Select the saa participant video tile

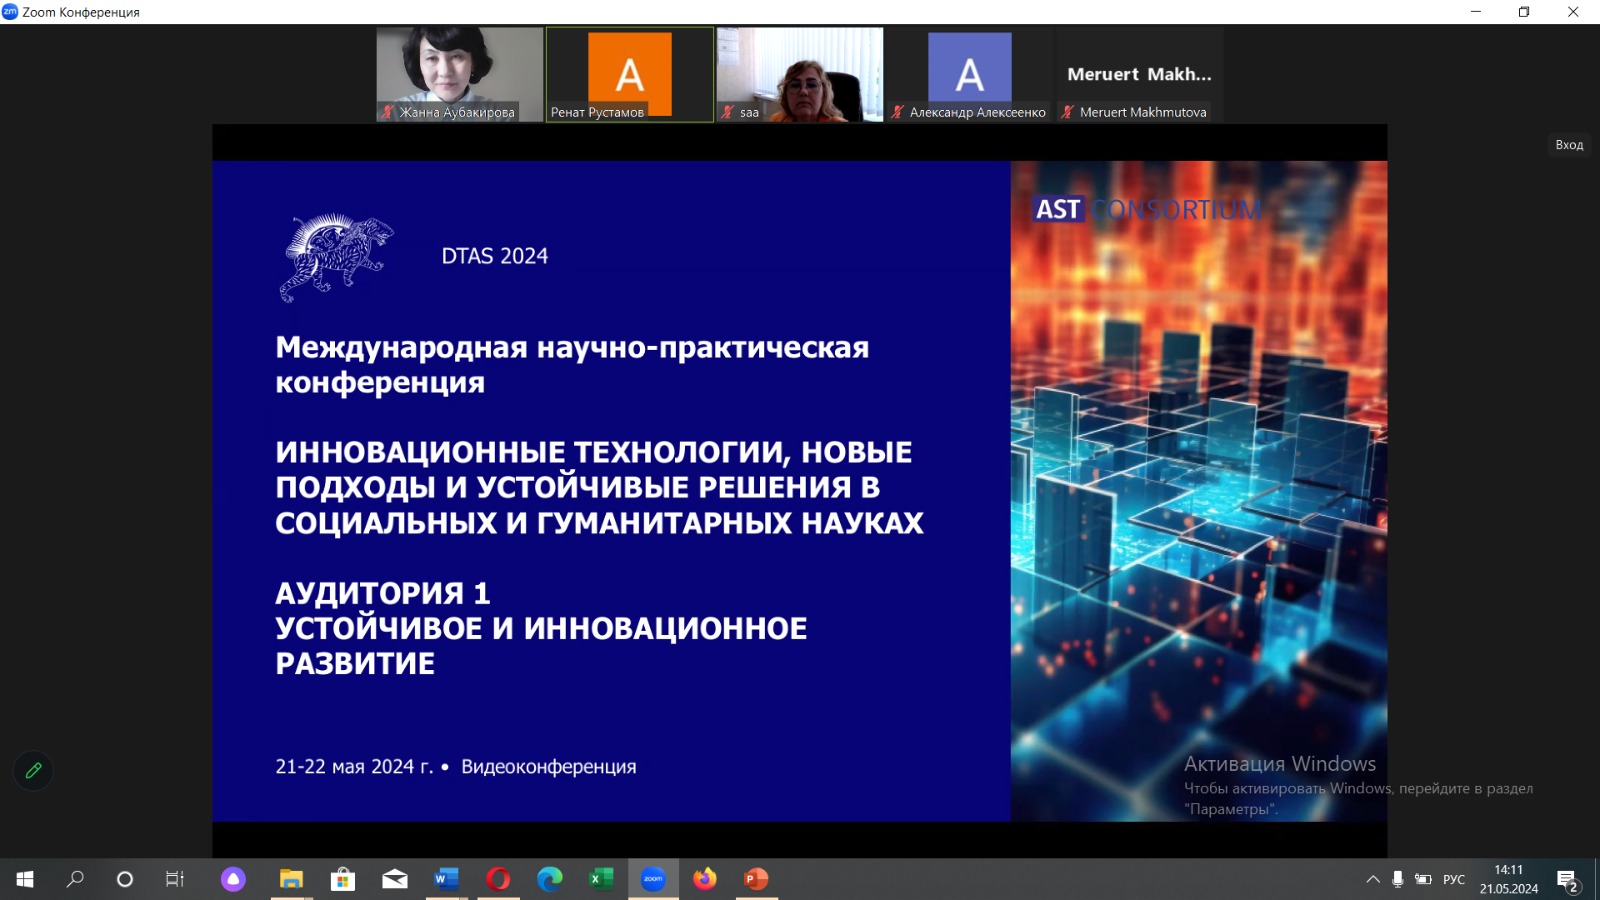click(799, 74)
